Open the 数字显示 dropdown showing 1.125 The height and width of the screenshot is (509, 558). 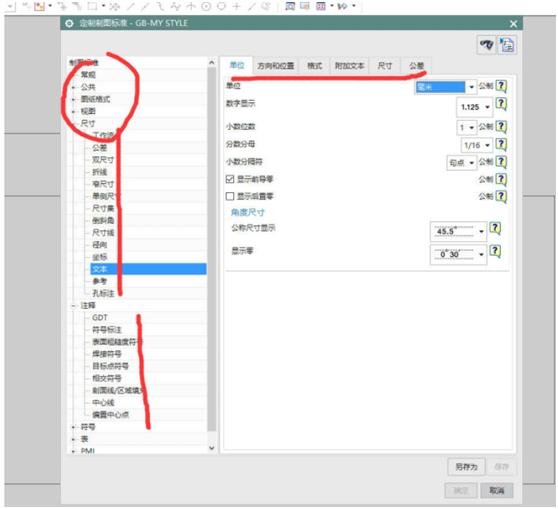(x=474, y=107)
